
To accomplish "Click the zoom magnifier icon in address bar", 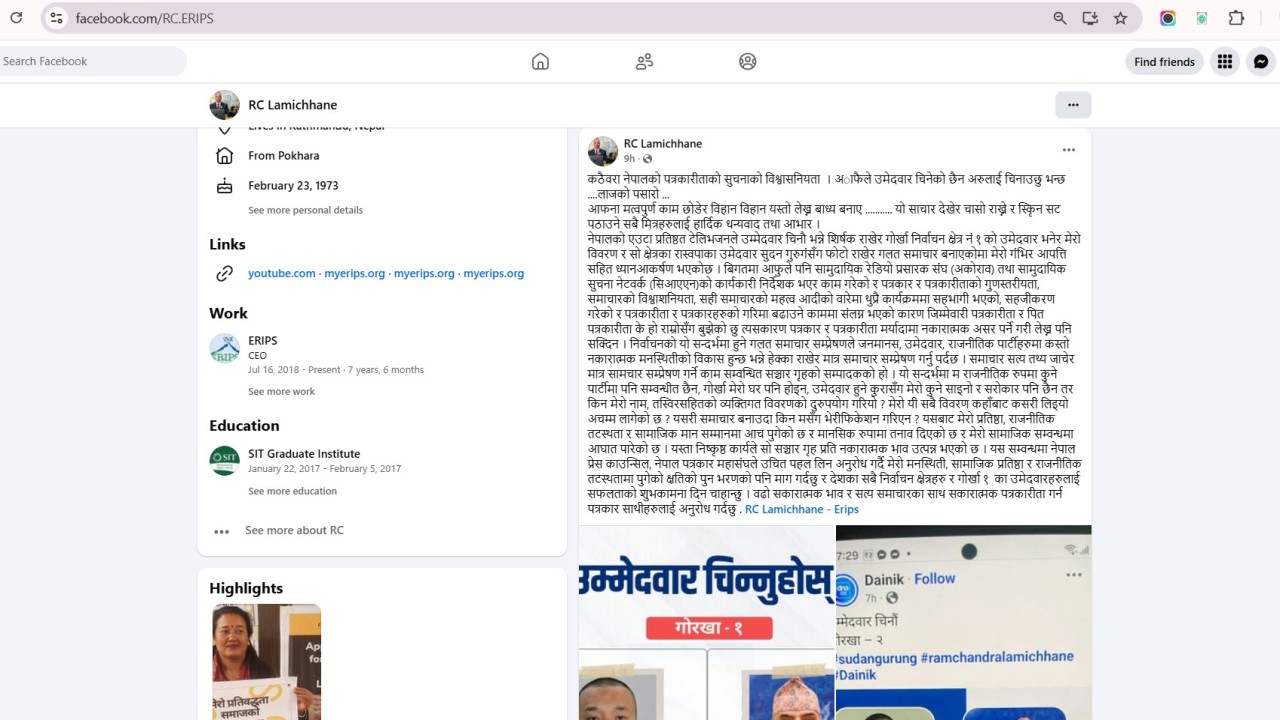I will [x=1060, y=18].
